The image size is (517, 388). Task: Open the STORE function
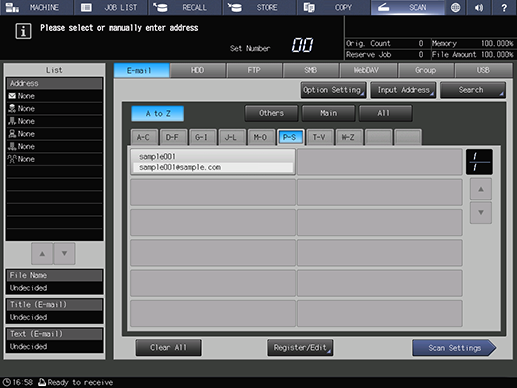(259, 7)
